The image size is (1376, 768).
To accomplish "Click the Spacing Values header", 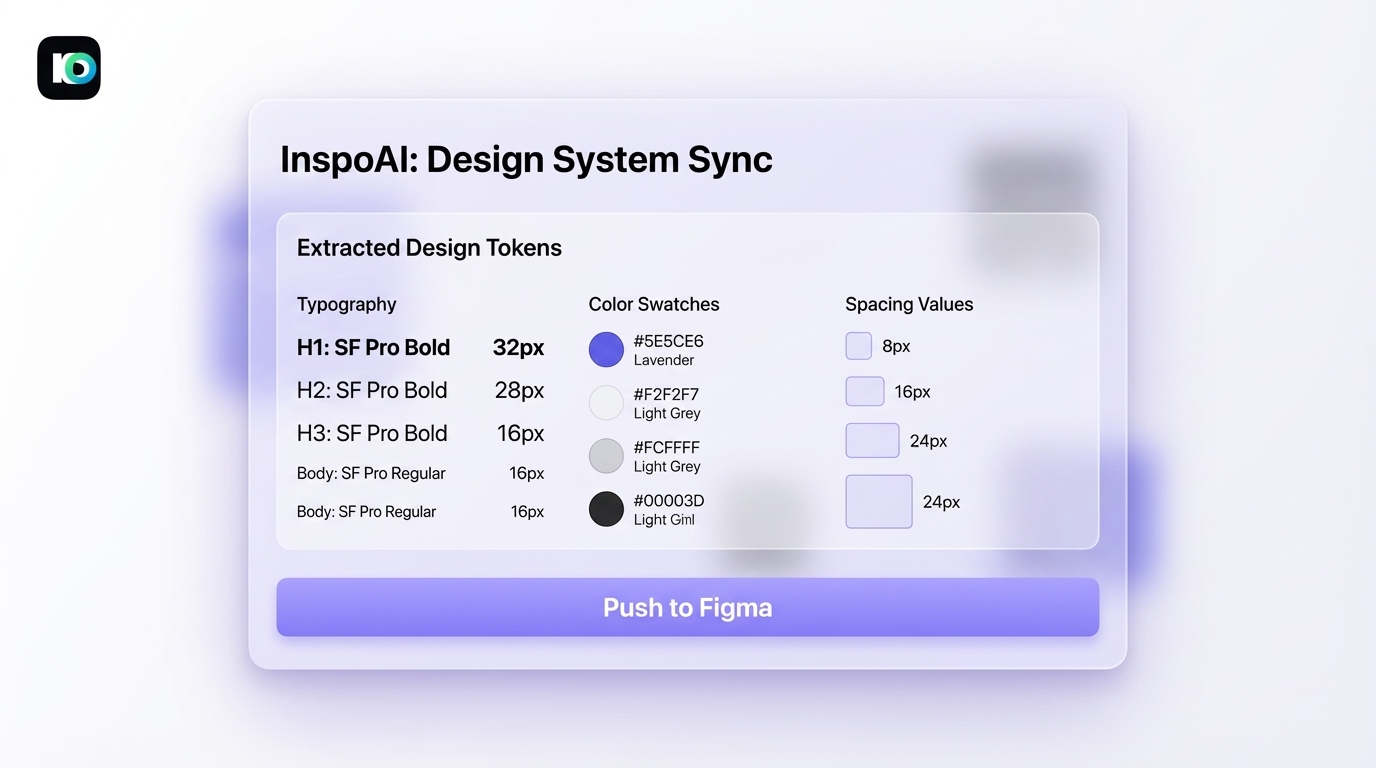I will coord(908,304).
